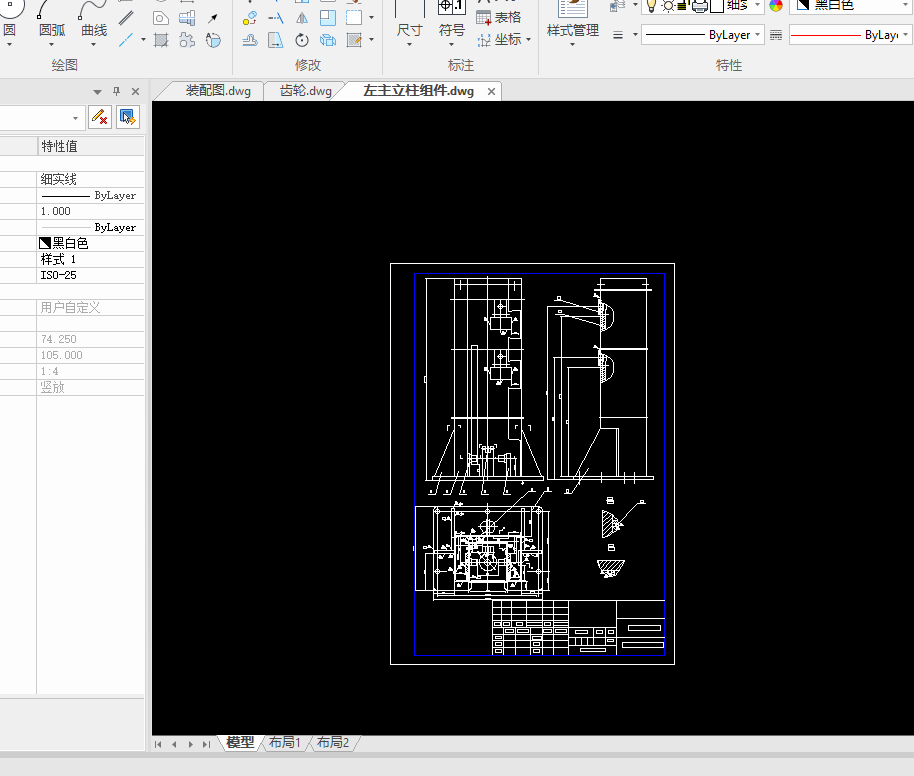The width and height of the screenshot is (914, 776).
Task: Click the quick select icon in properties panel
Action: tap(128, 117)
